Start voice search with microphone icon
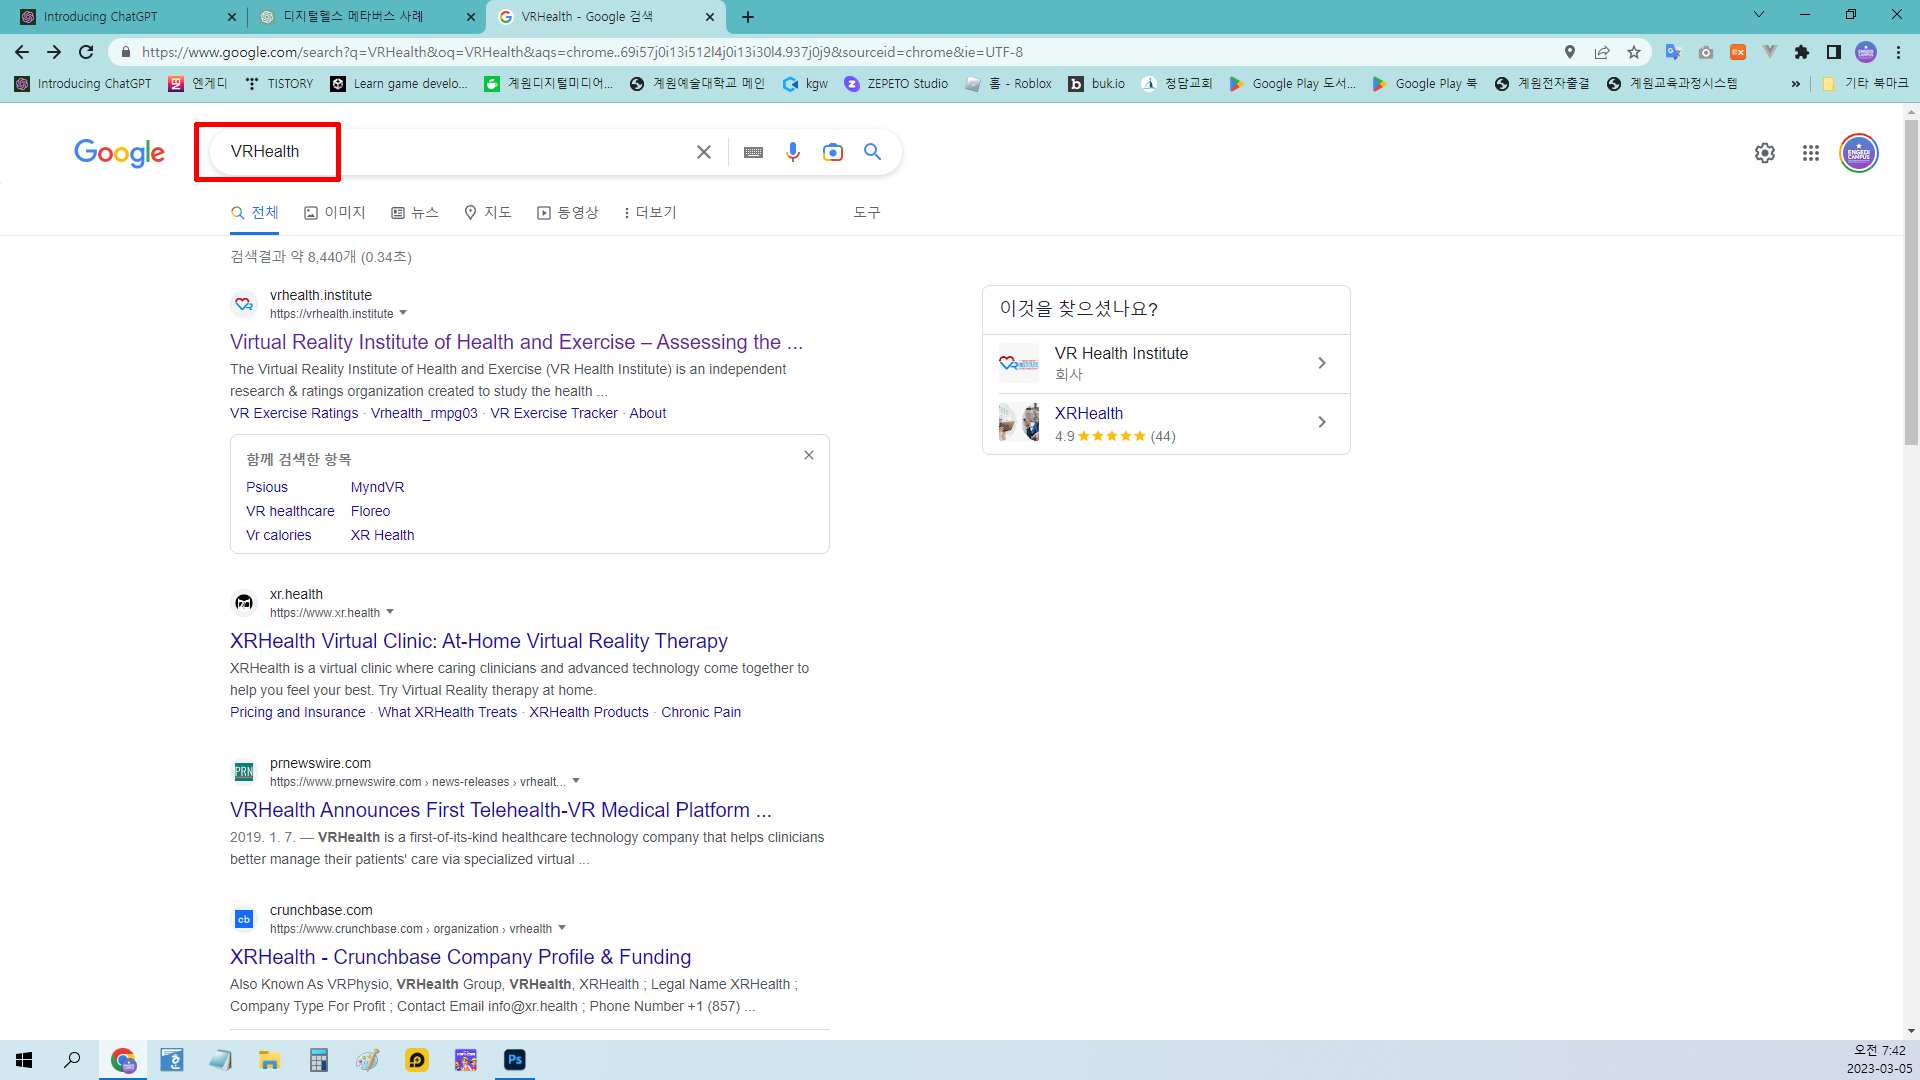1920x1080 pixels. [x=793, y=152]
